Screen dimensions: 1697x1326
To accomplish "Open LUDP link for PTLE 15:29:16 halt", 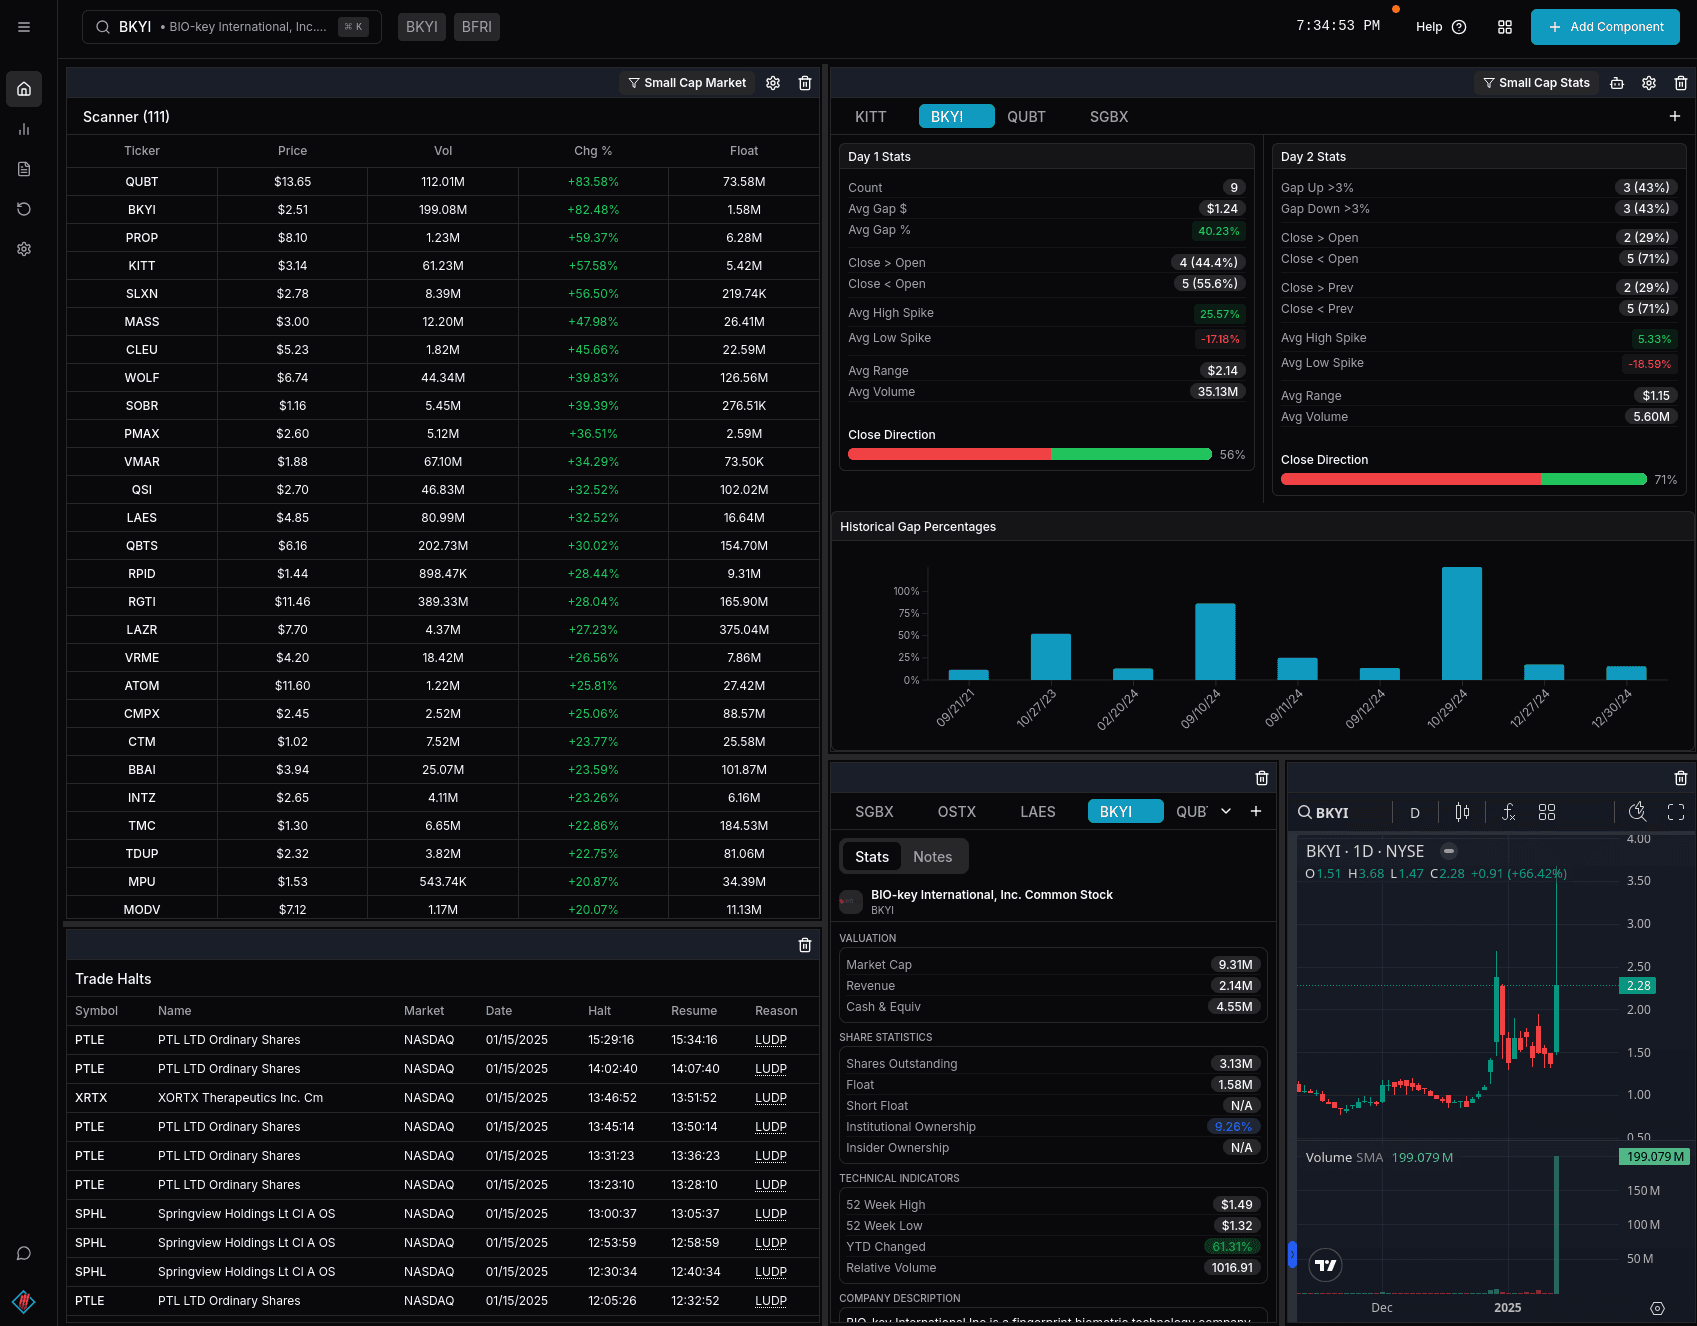I will 771,1040.
